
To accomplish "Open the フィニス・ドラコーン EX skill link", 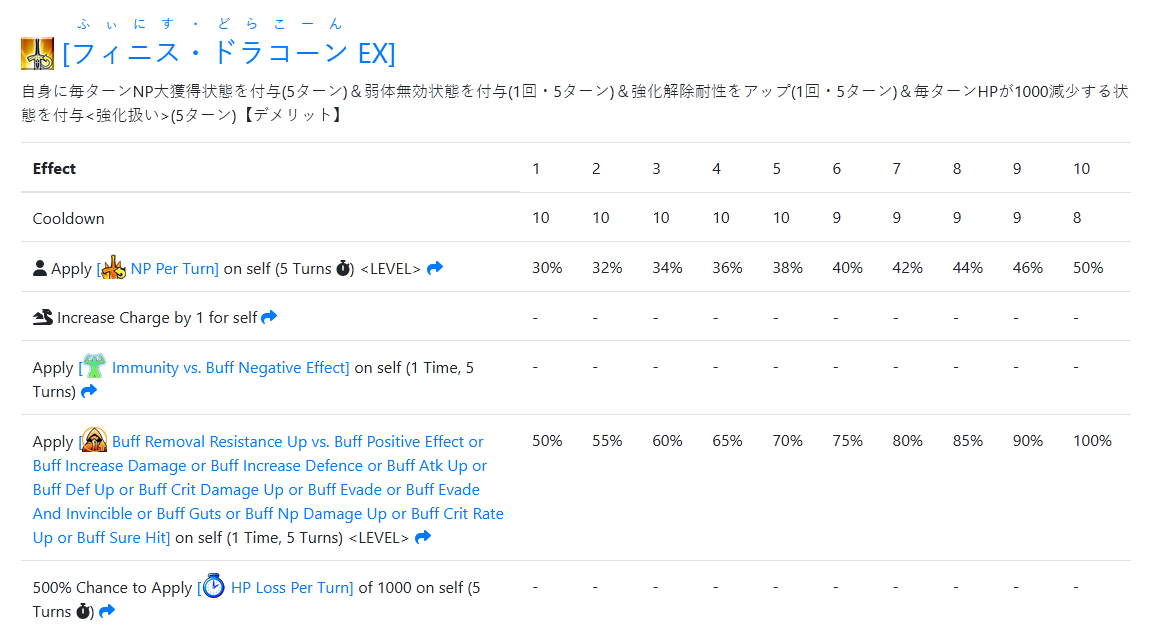I will coord(228,53).
